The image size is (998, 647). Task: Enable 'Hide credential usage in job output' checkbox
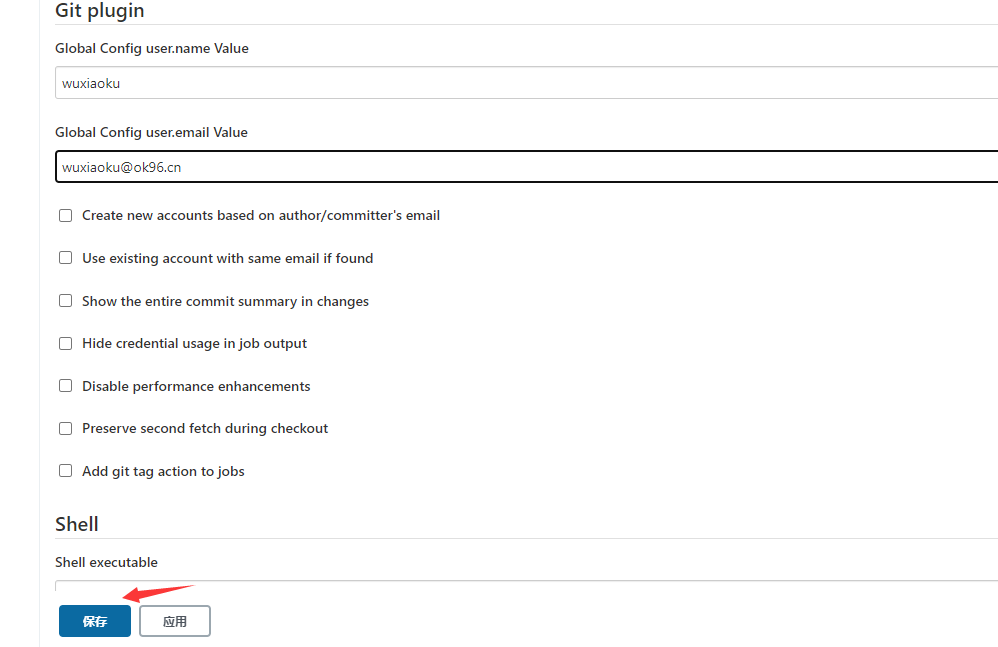pos(66,343)
